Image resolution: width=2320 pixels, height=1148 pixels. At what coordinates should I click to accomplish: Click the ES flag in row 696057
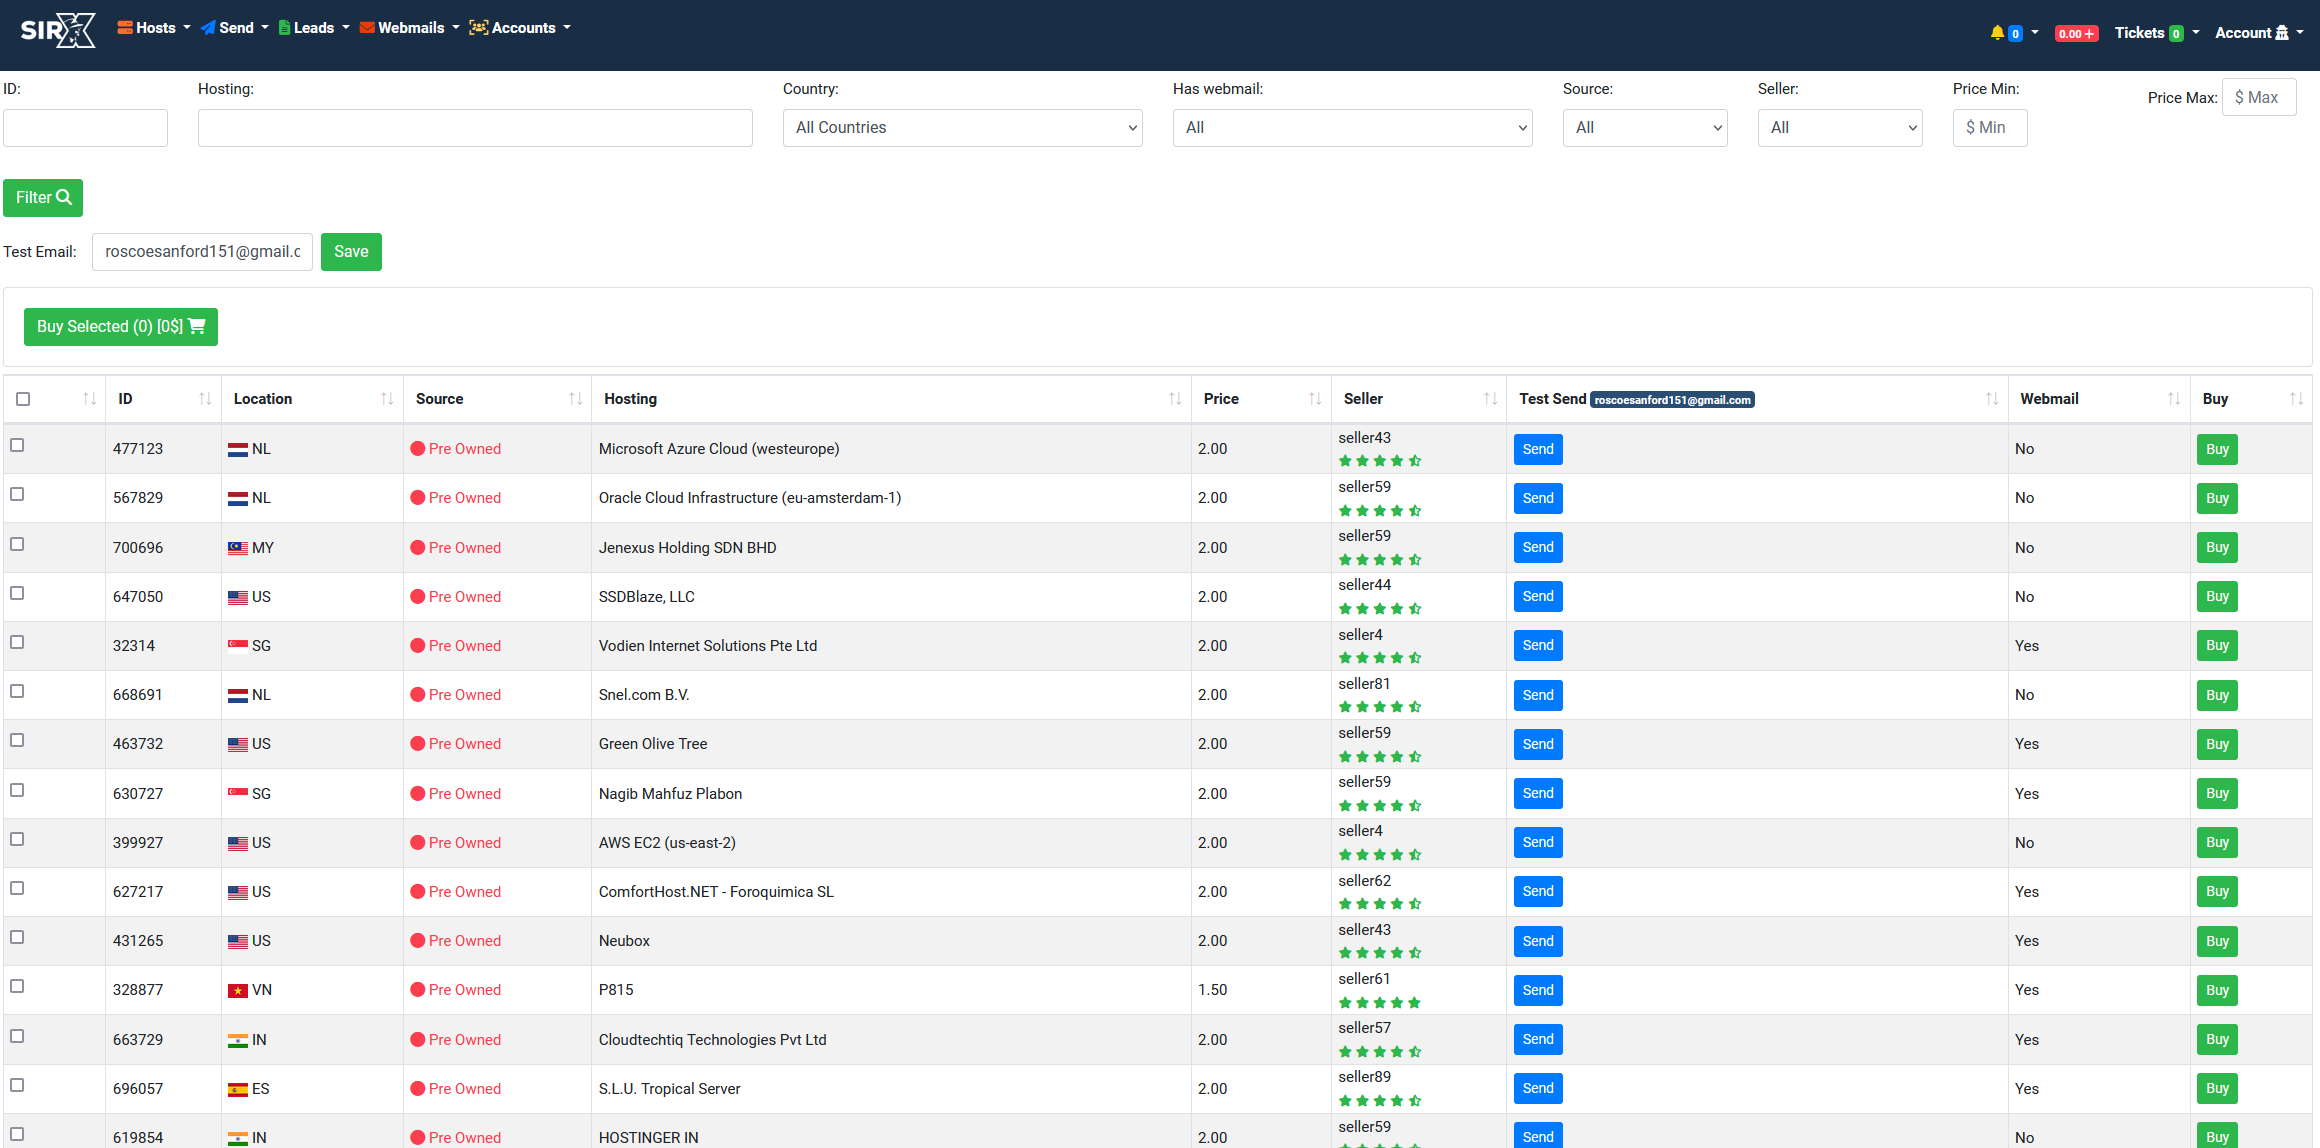[238, 1090]
